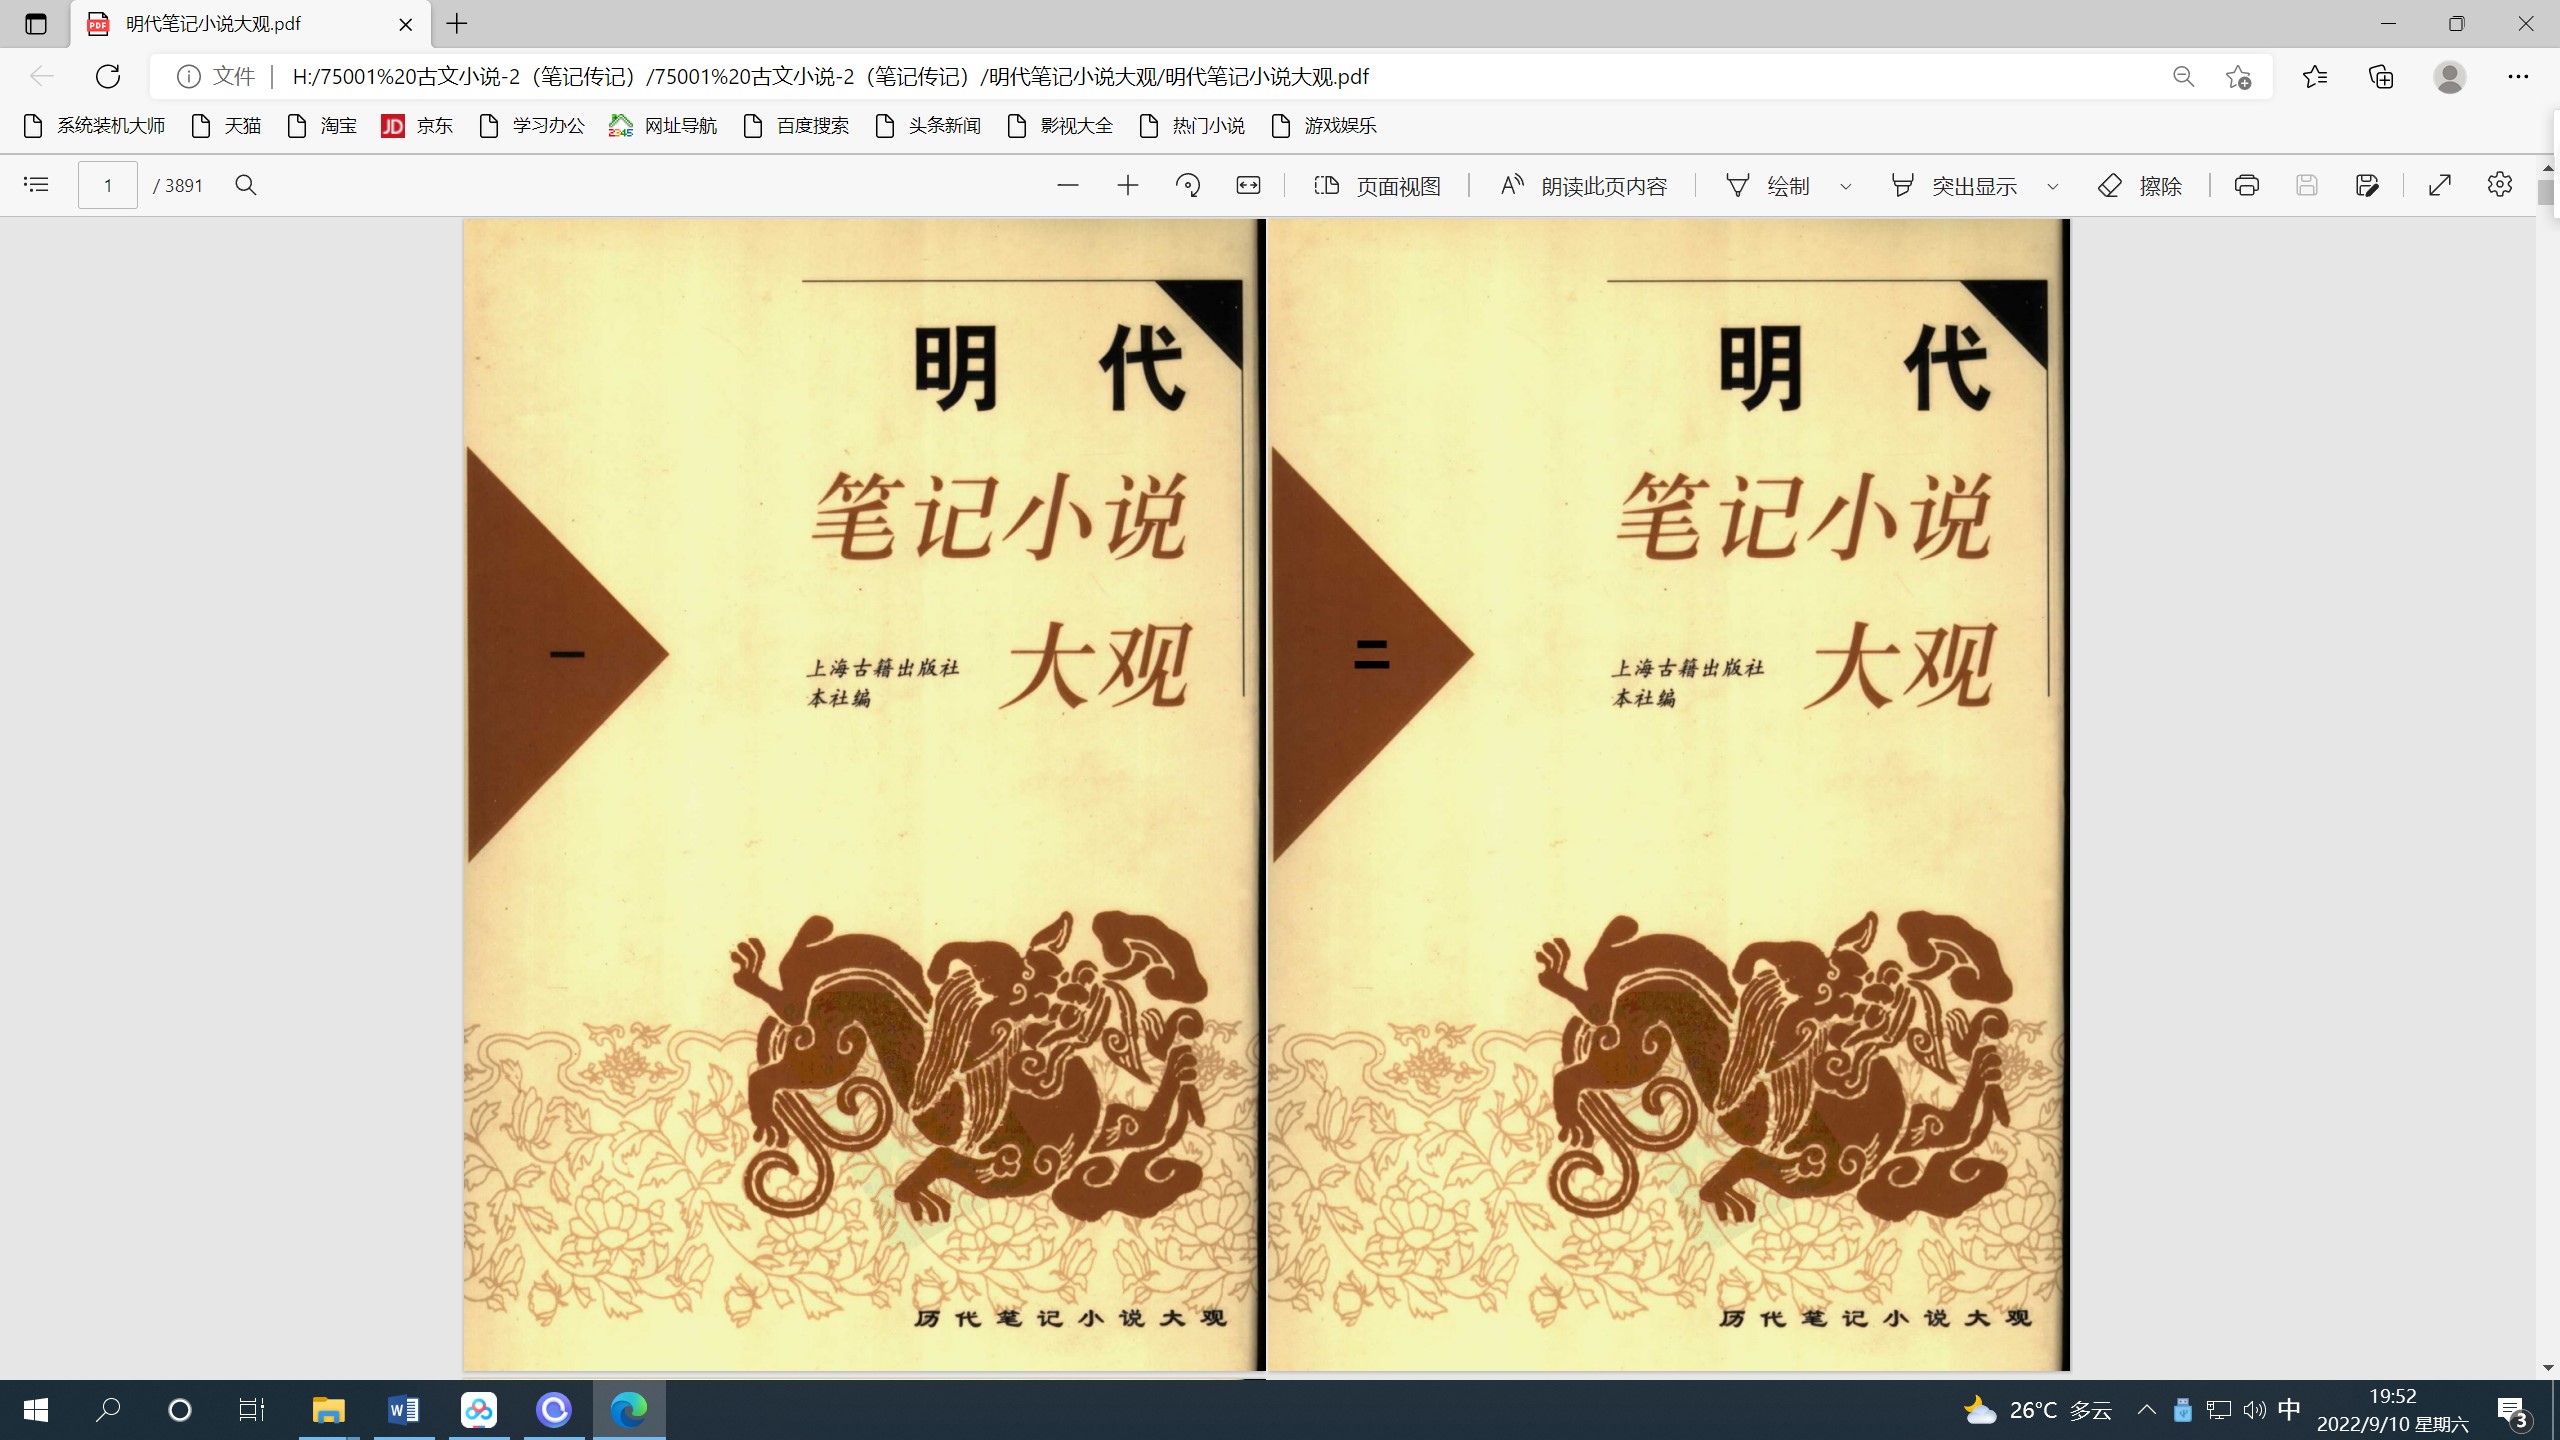Open Windows taskbar search
2560x1440 pixels.
tap(108, 1410)
